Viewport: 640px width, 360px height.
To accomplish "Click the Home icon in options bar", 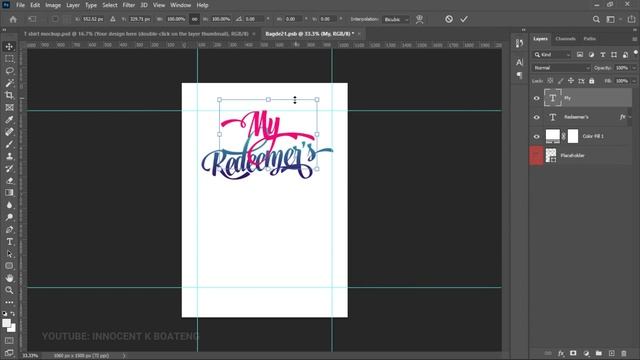I will click(x=13, y=19).
